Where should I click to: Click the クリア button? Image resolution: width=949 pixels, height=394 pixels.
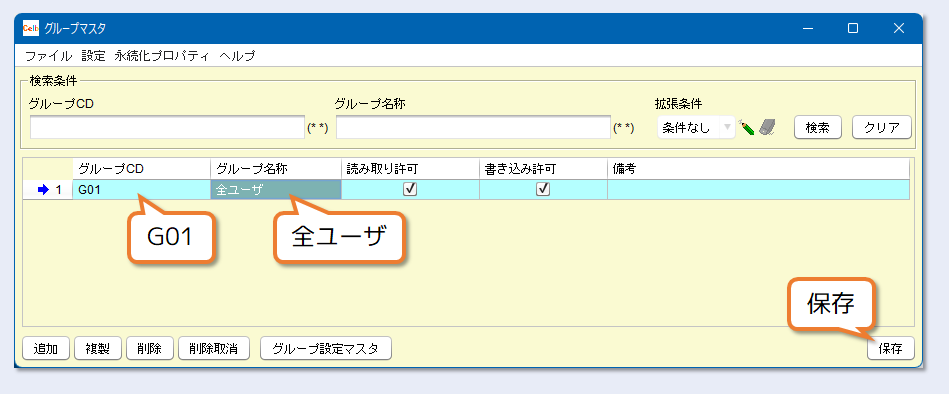pos(881,128)
